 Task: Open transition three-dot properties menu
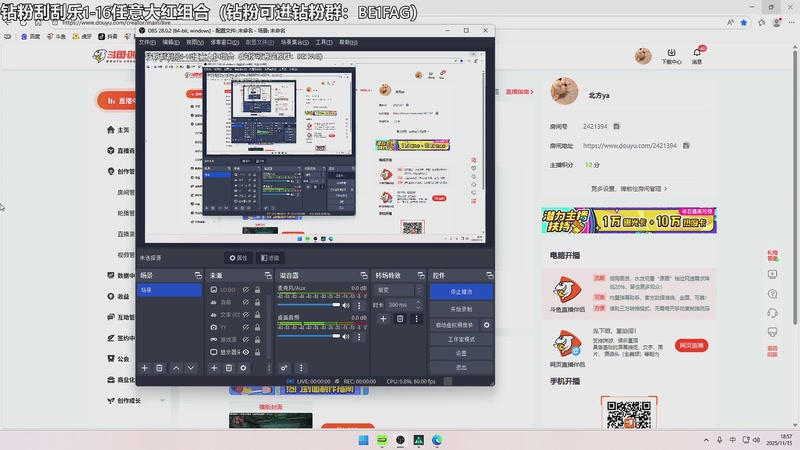416,319
